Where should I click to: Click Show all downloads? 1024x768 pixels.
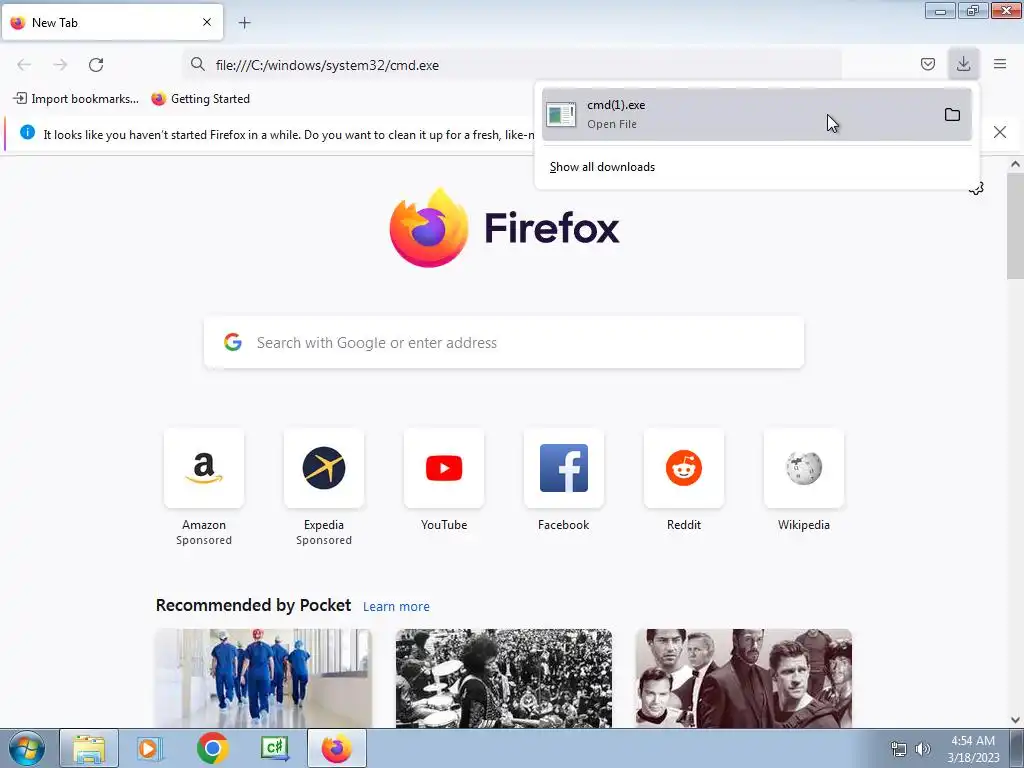[602, 167]
